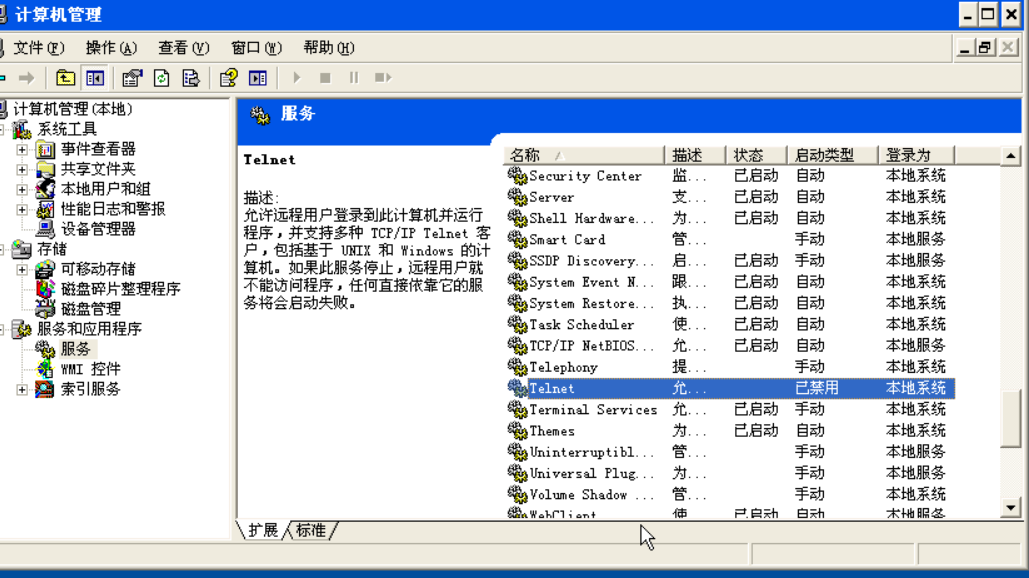1029x578 pixels.
Task: Click the services list scroll down arrow
Action: (1011, 508)
